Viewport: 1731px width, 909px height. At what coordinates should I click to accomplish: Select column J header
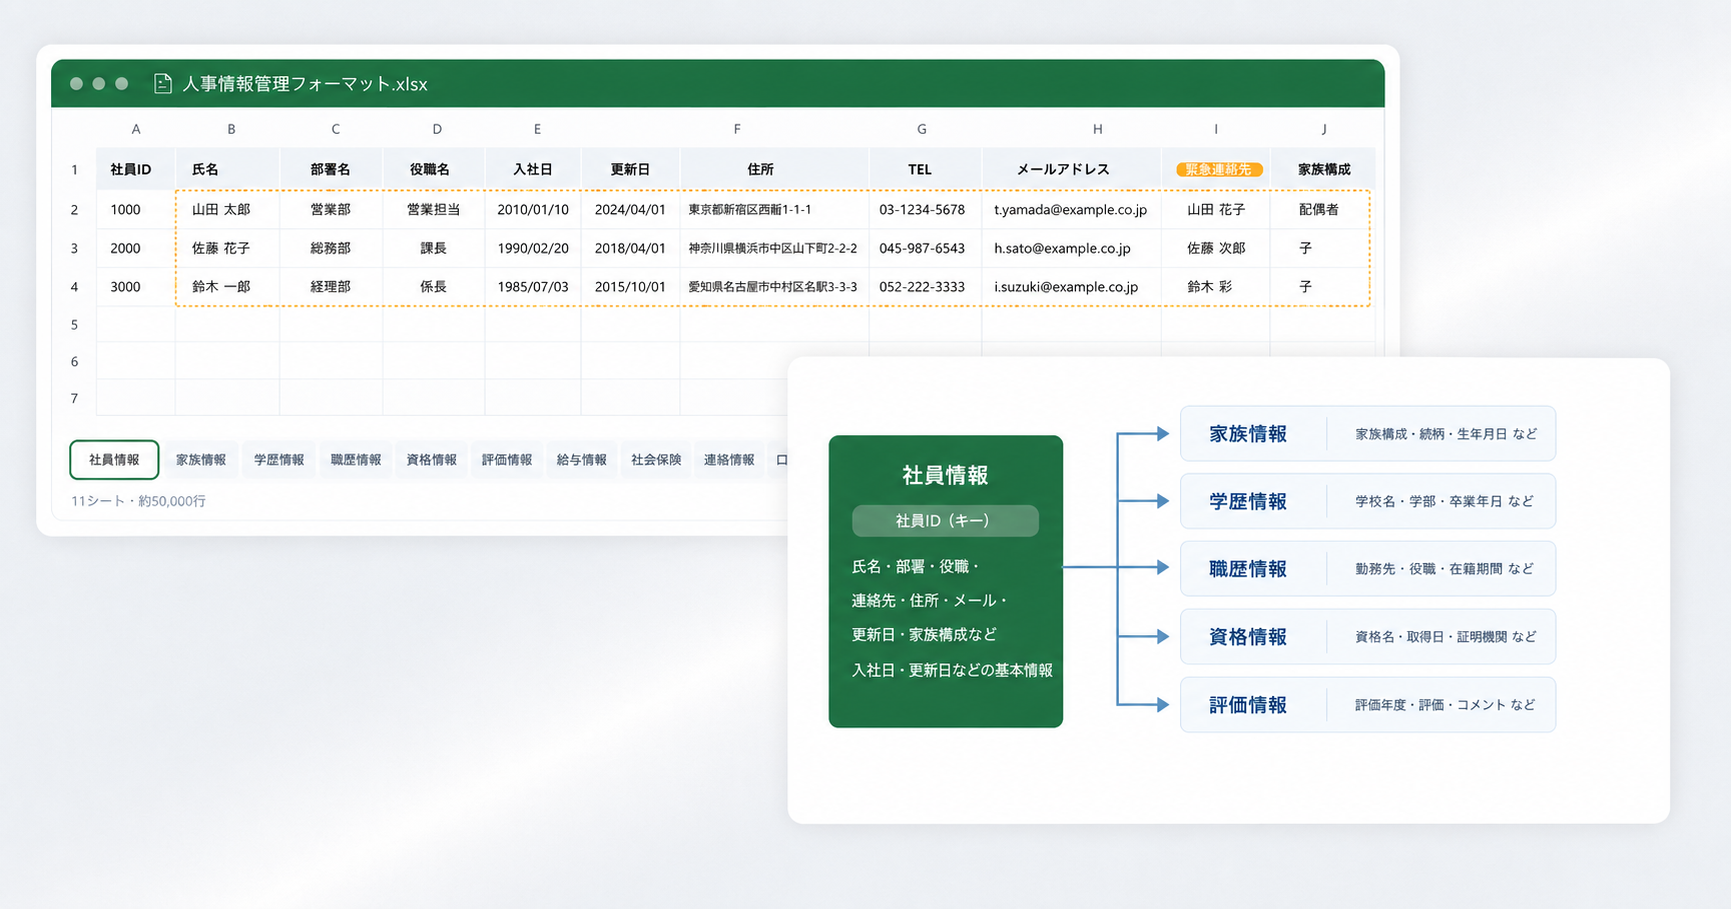(x=1324, y=129)
